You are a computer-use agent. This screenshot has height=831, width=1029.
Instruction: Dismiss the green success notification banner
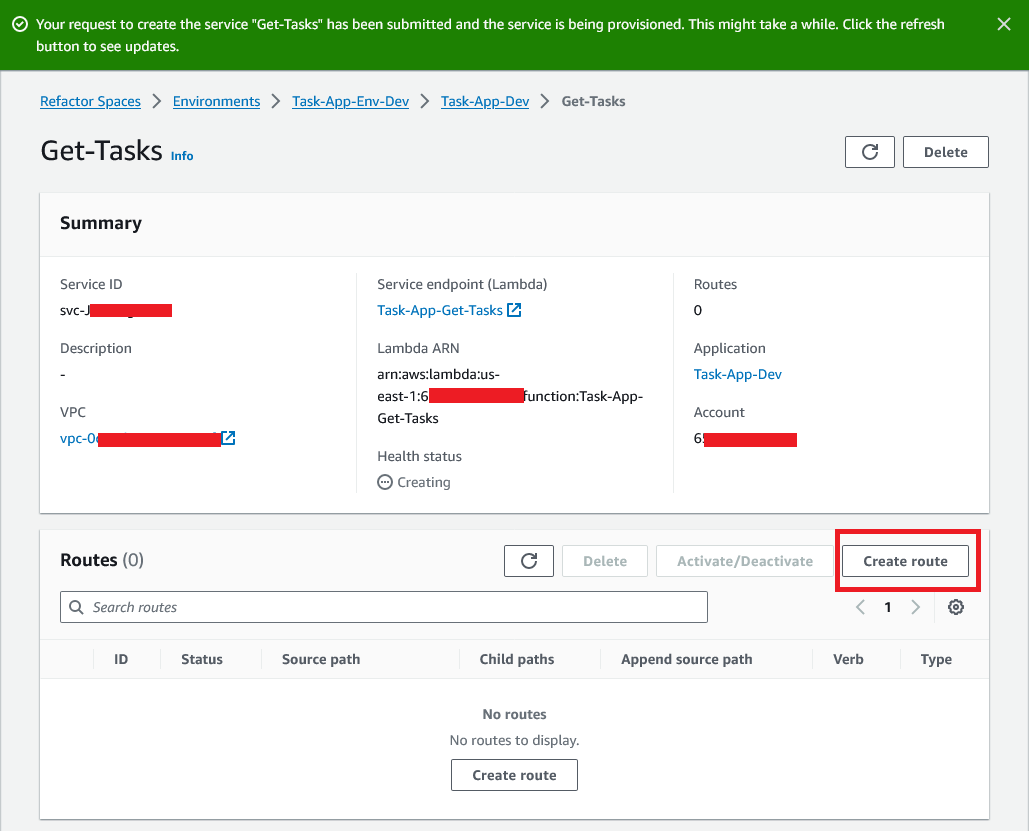tap(1003, 24)
